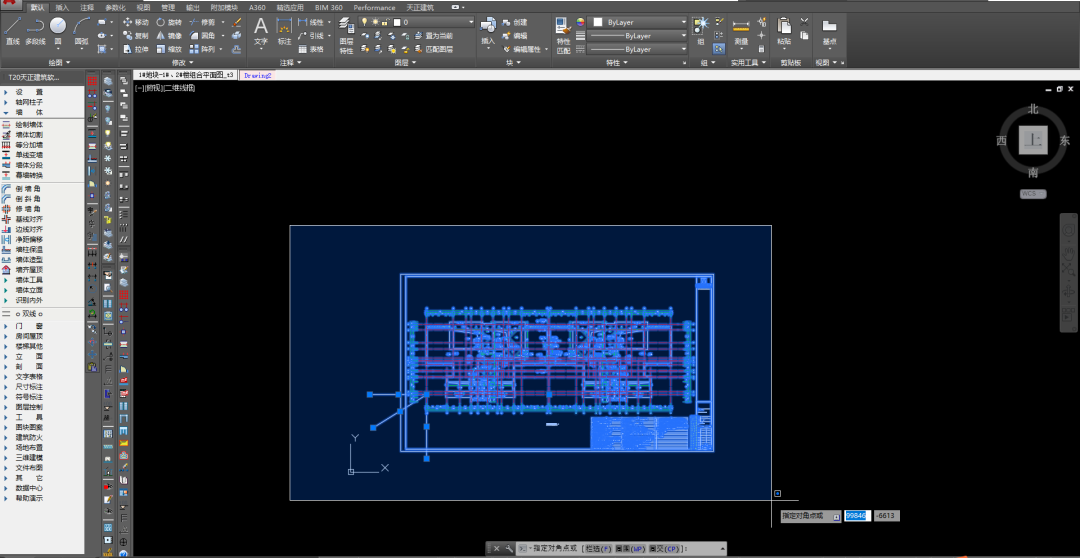Toggle the layer lock icon in layer dropdown
The image size is (1080, 558).
coord(386,21)
